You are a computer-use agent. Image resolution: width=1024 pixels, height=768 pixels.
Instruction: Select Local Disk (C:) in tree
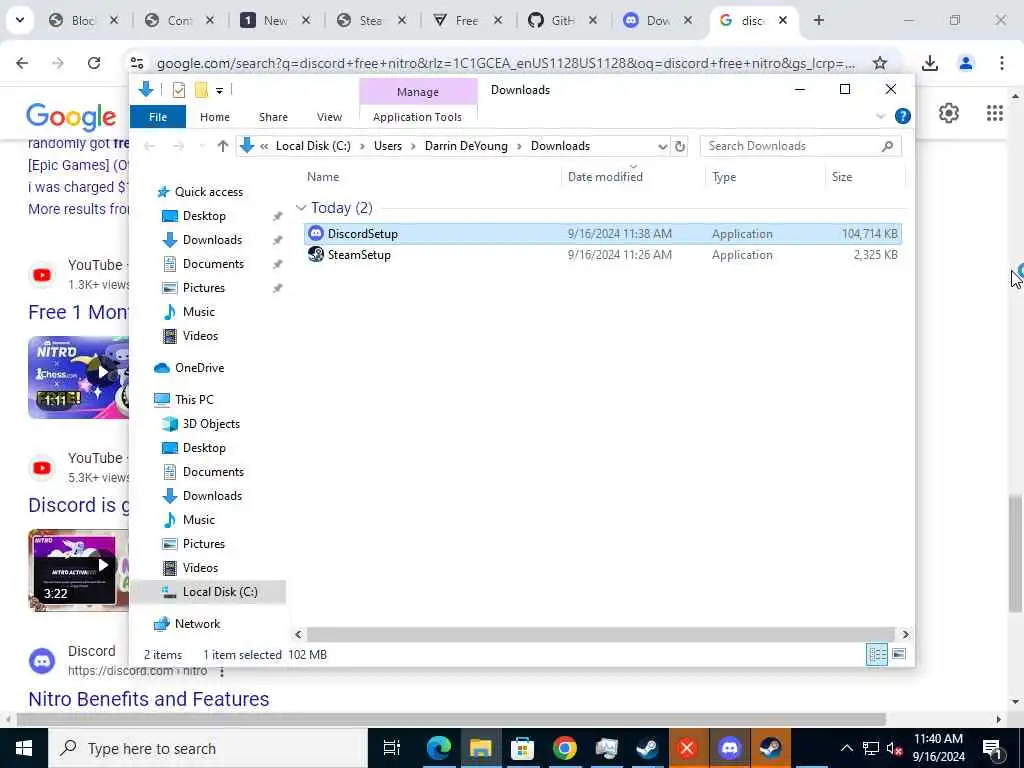click(220, 592)
